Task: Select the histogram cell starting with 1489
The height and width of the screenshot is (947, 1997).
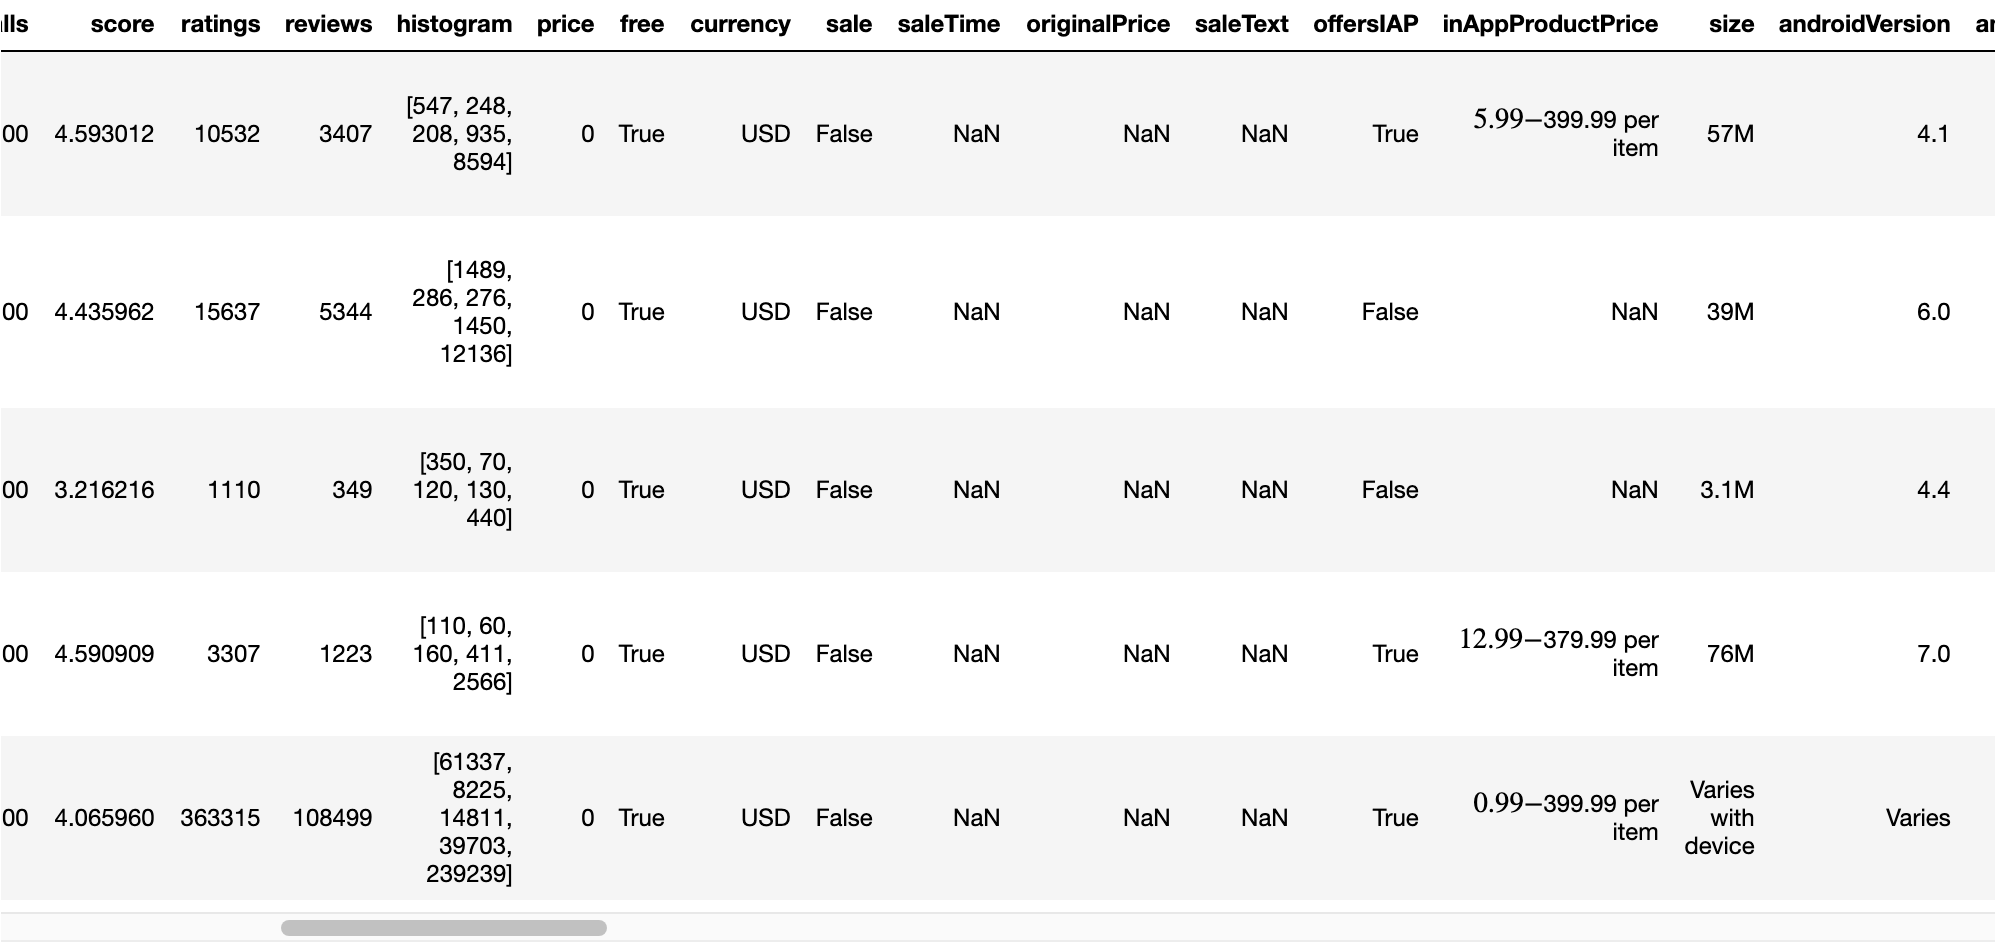Action: [x=462, y=312]
